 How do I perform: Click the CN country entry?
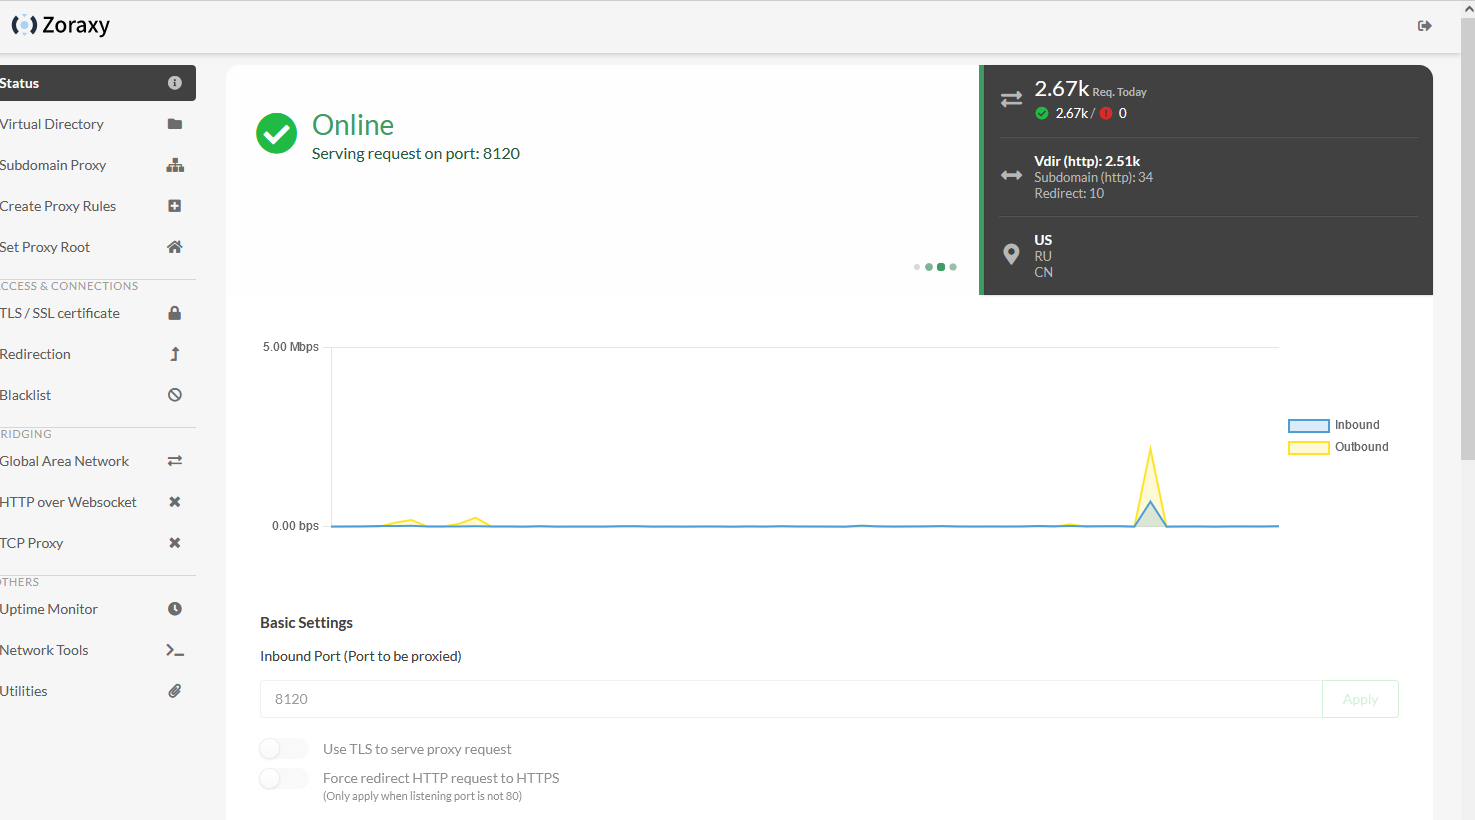1043,272
